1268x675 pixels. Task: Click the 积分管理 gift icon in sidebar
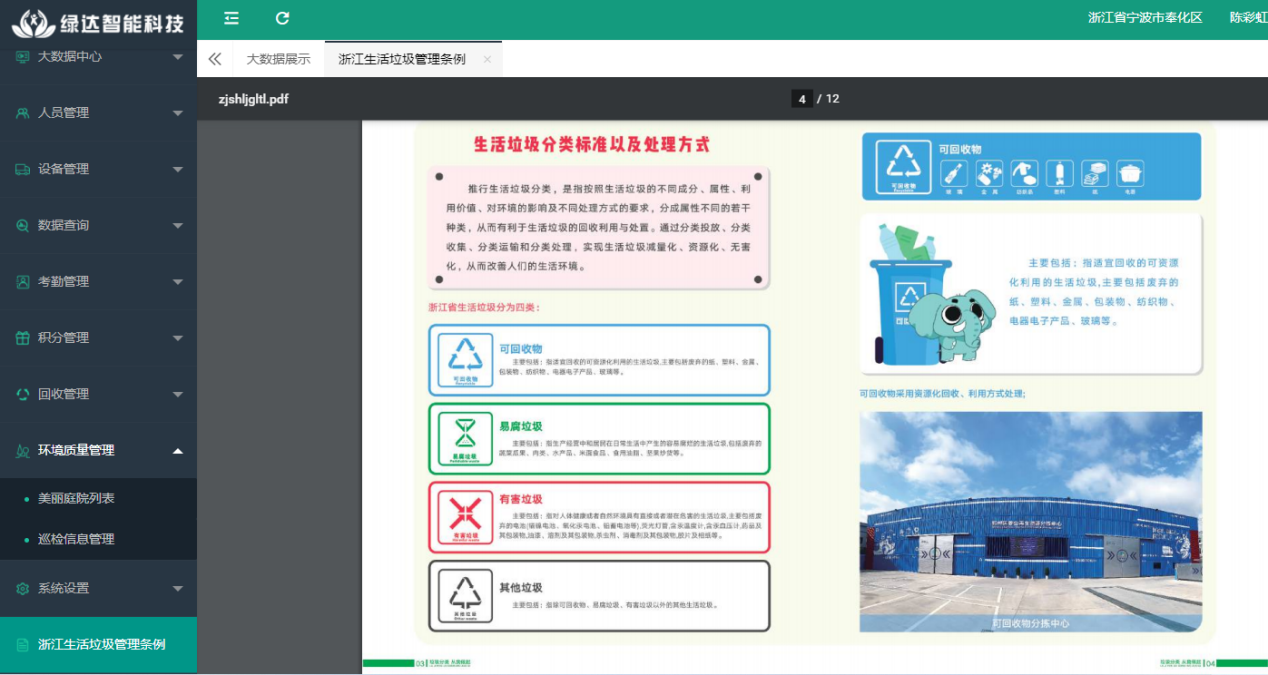pos(22,338)
